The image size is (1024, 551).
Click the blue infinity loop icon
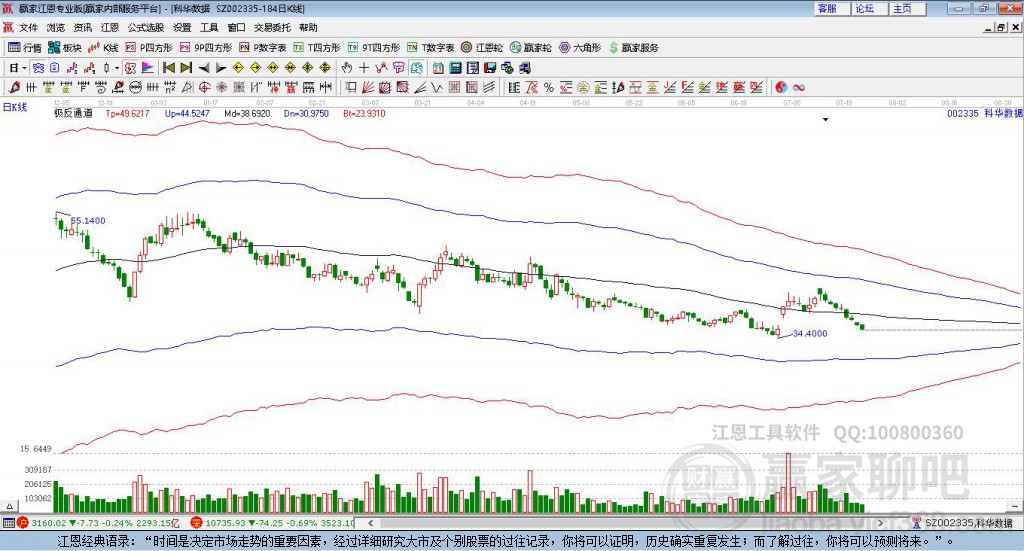click(x=799, y=87)
